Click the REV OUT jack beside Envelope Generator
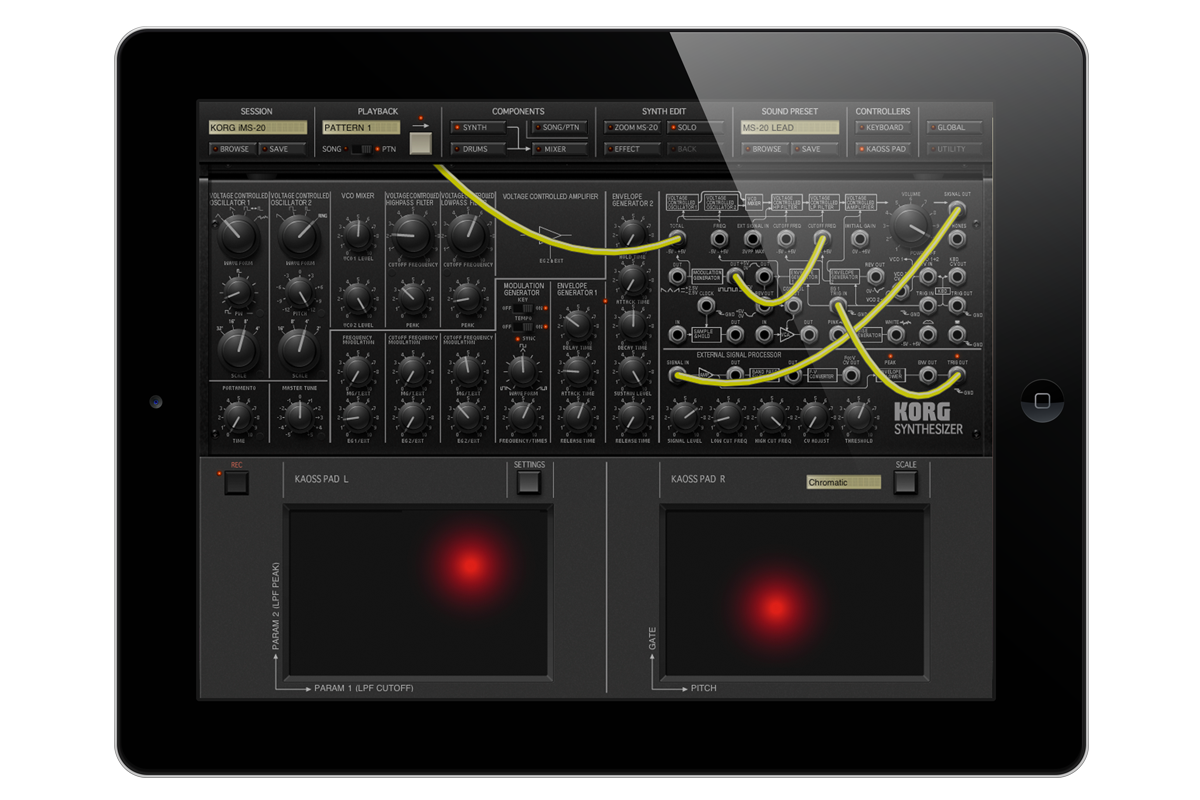 (x=875, y=276)
